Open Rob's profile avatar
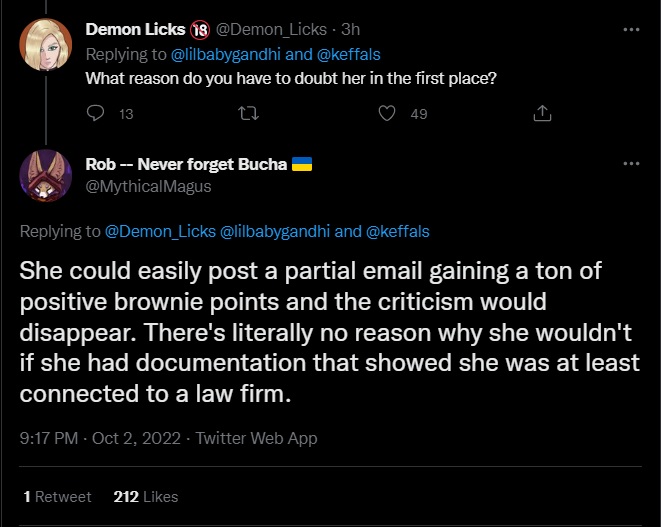Image resolution: width=661 pixels, height=527 pixels. 45,176
